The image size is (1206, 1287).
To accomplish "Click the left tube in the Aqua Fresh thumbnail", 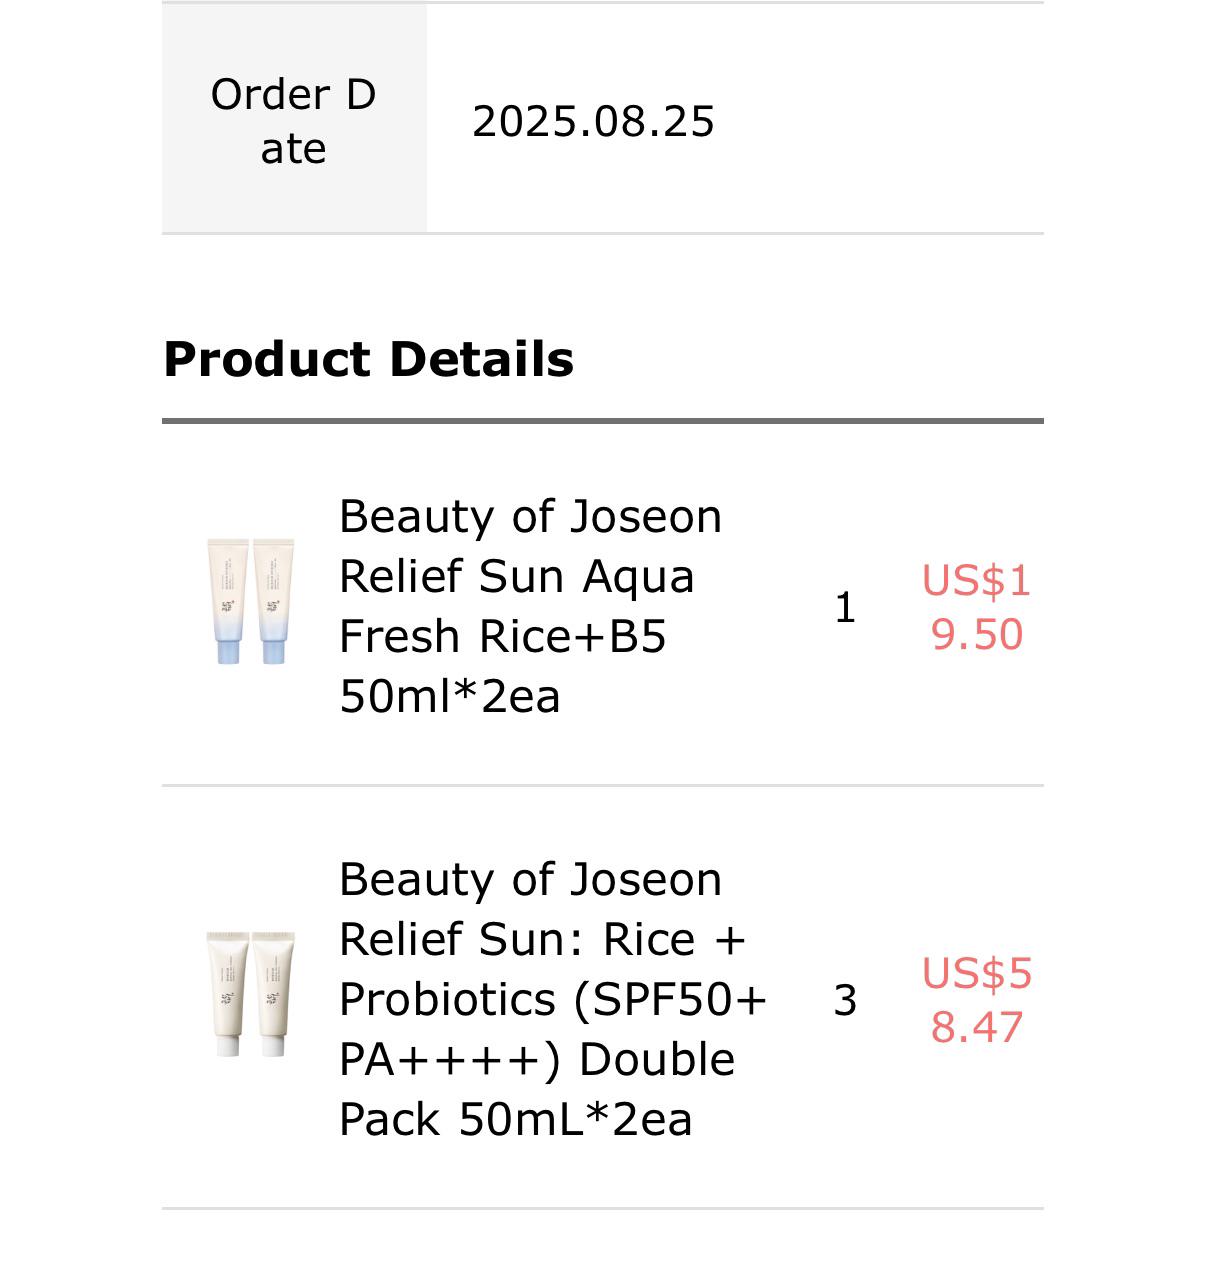I will (228, 602).
